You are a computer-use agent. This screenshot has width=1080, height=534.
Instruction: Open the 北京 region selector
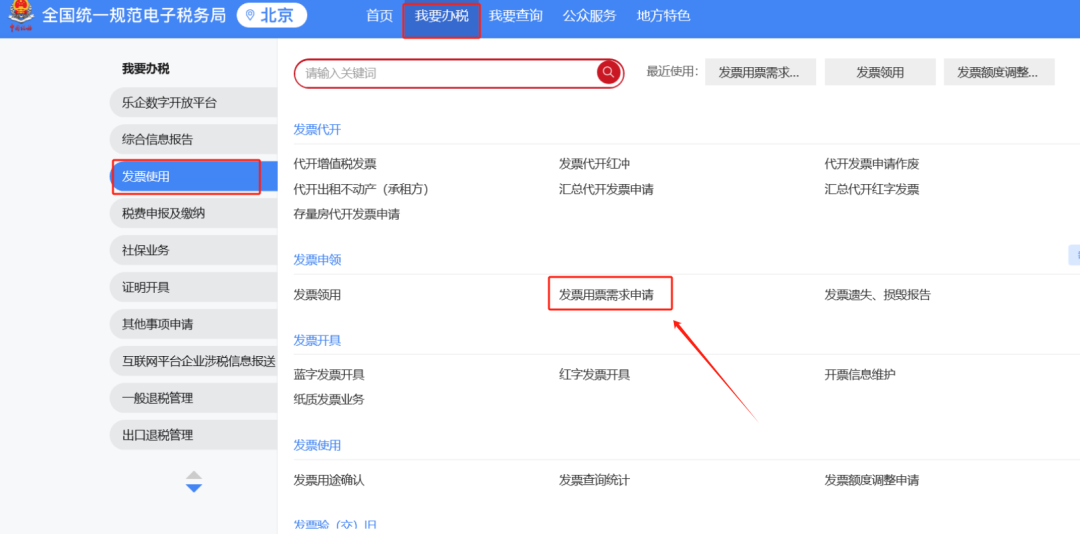(x=272, y=16)
